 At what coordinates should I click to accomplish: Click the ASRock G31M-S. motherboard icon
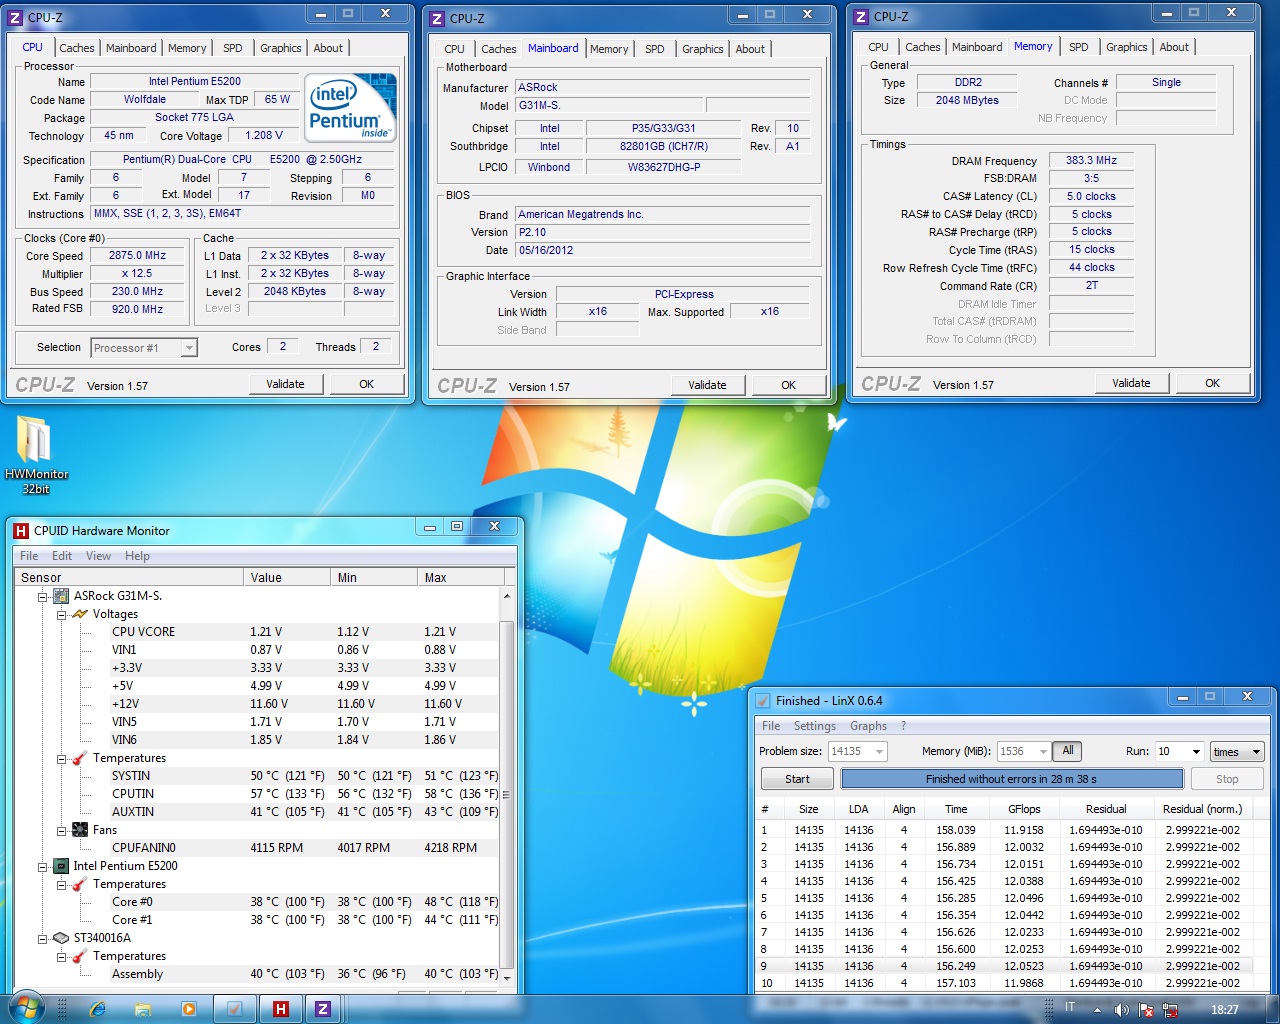(x=61, y=595)
